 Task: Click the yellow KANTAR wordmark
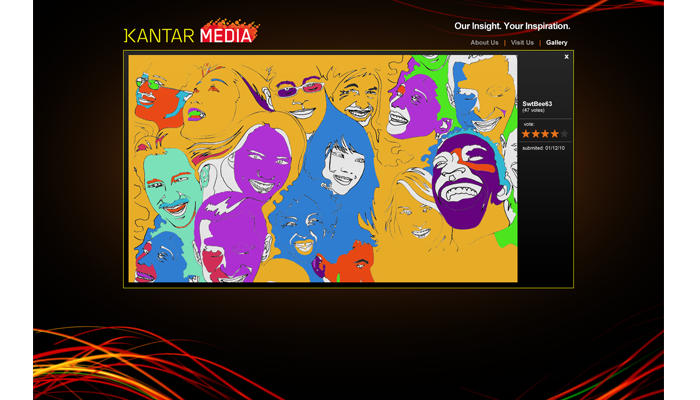point(159,36)
